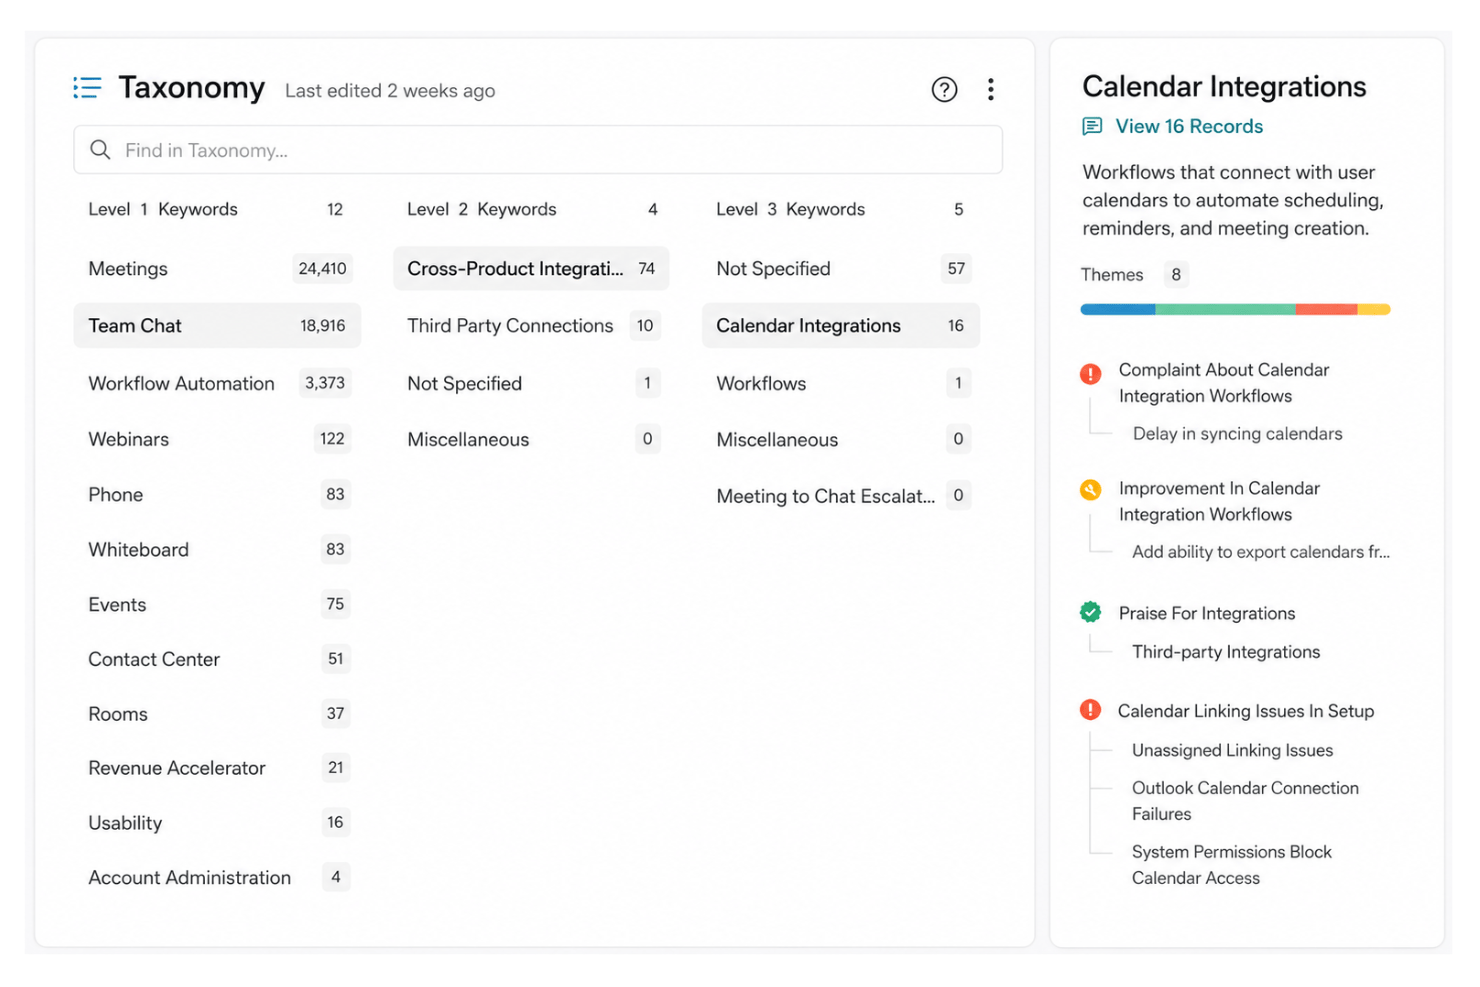Select Cross-Product Integrations keyword
Viewport: 1480px width, 987px height.
(x=531, y=269)
